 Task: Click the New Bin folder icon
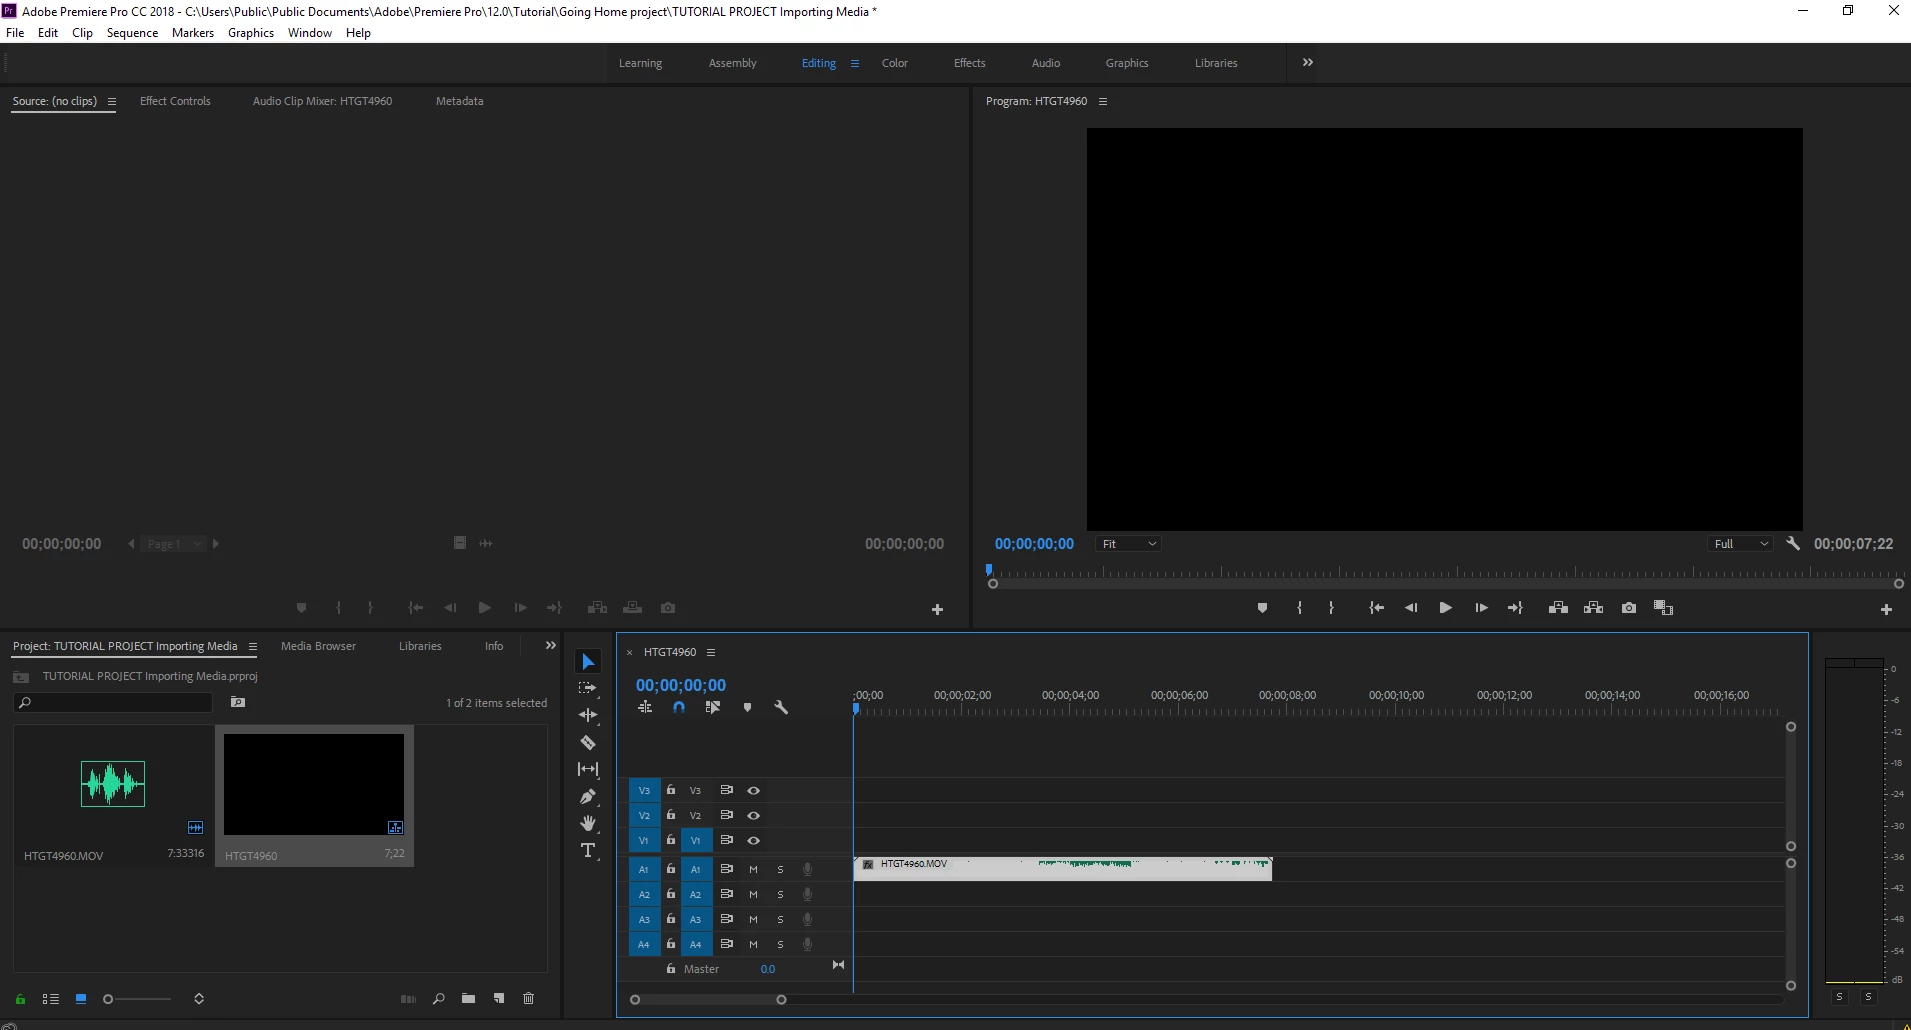(x=468, y=998)
